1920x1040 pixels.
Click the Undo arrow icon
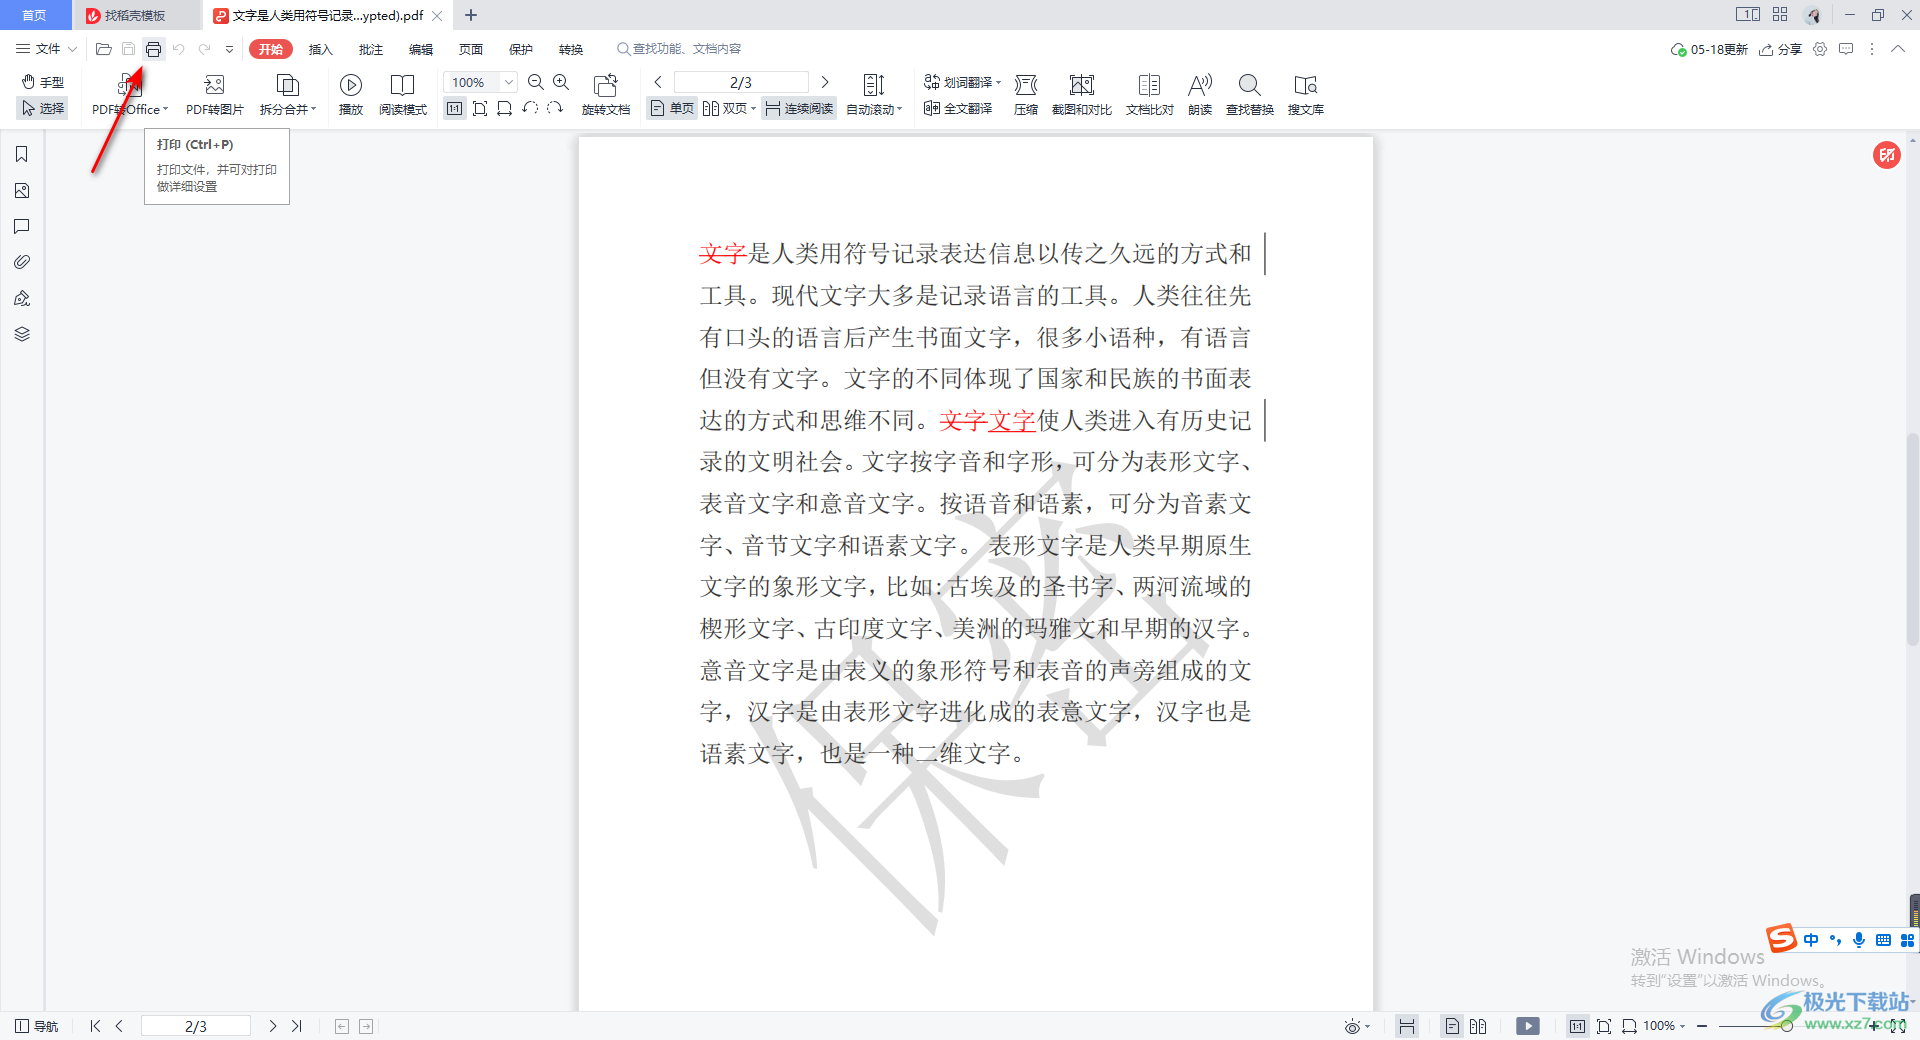pos(179,49)
